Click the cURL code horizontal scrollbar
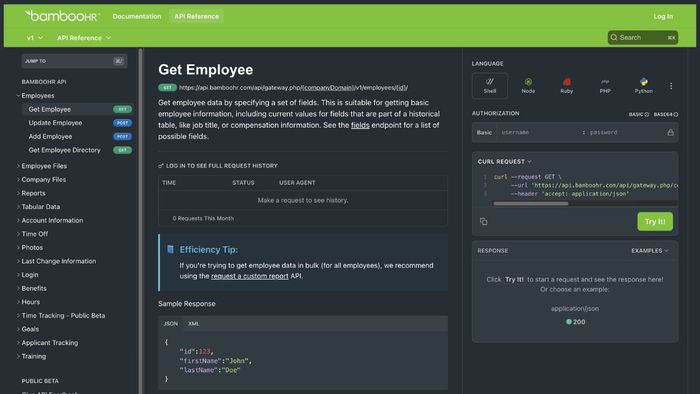The width and height of the screenshot is (700, 394). click(530, 203)
